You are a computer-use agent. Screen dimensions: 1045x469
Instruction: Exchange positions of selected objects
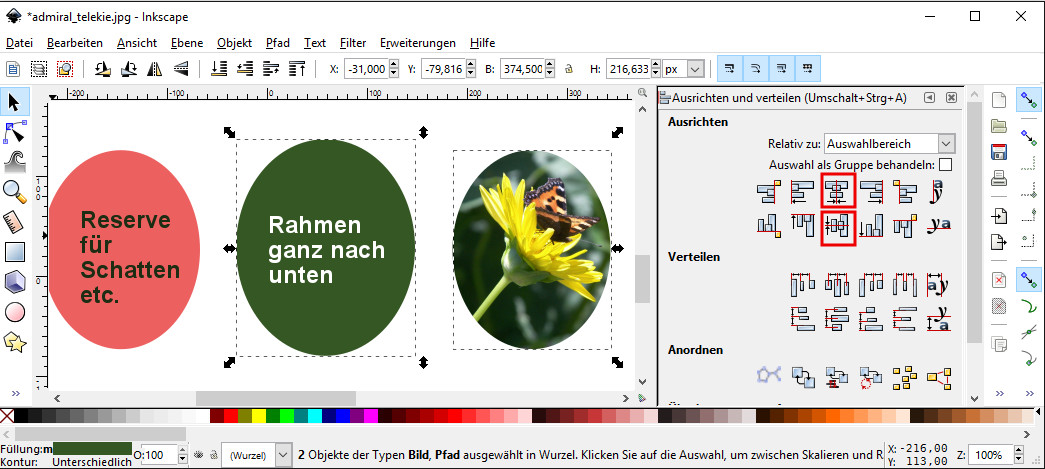802,377
